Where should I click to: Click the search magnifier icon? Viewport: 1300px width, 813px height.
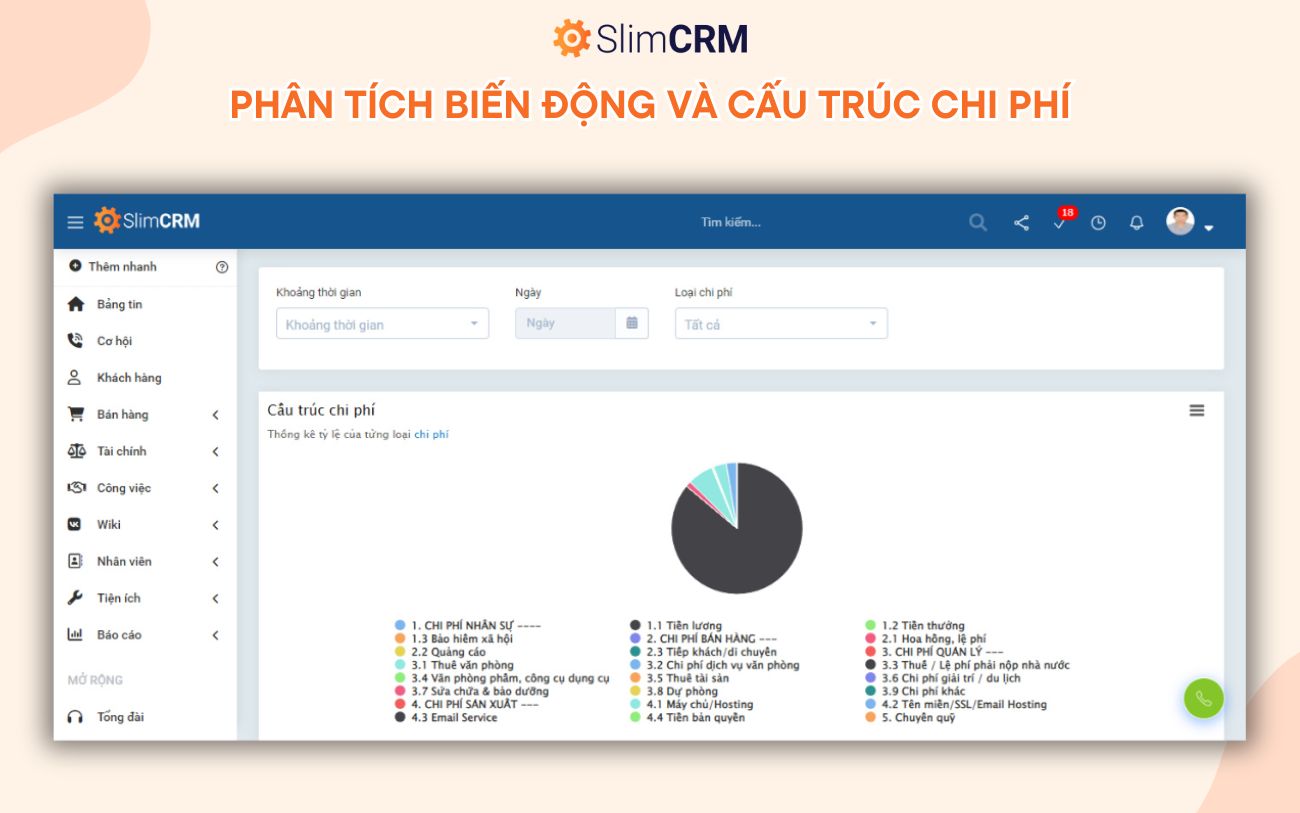(978, 222)
